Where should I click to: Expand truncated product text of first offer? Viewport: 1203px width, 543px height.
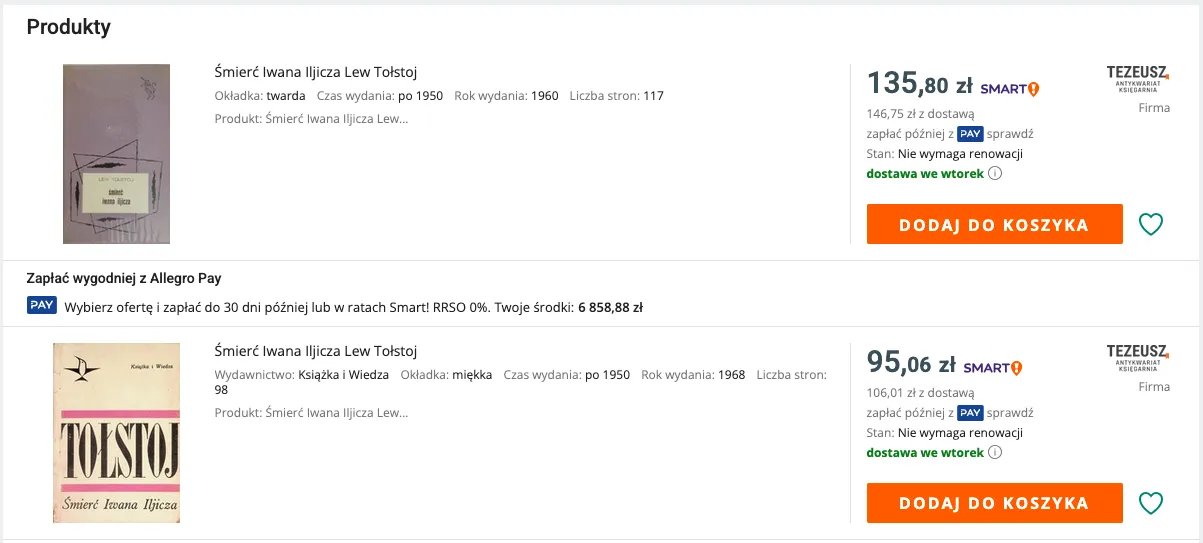tap(311, 119)
